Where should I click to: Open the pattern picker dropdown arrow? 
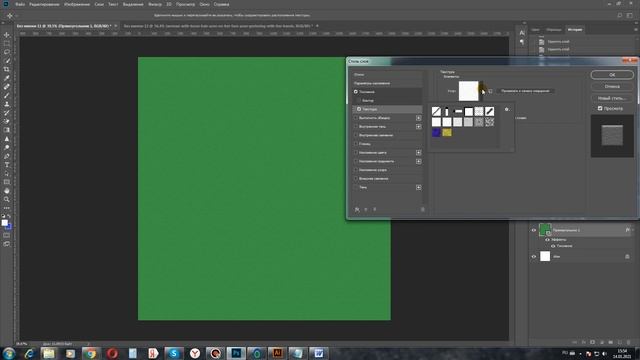click(481, 90)
